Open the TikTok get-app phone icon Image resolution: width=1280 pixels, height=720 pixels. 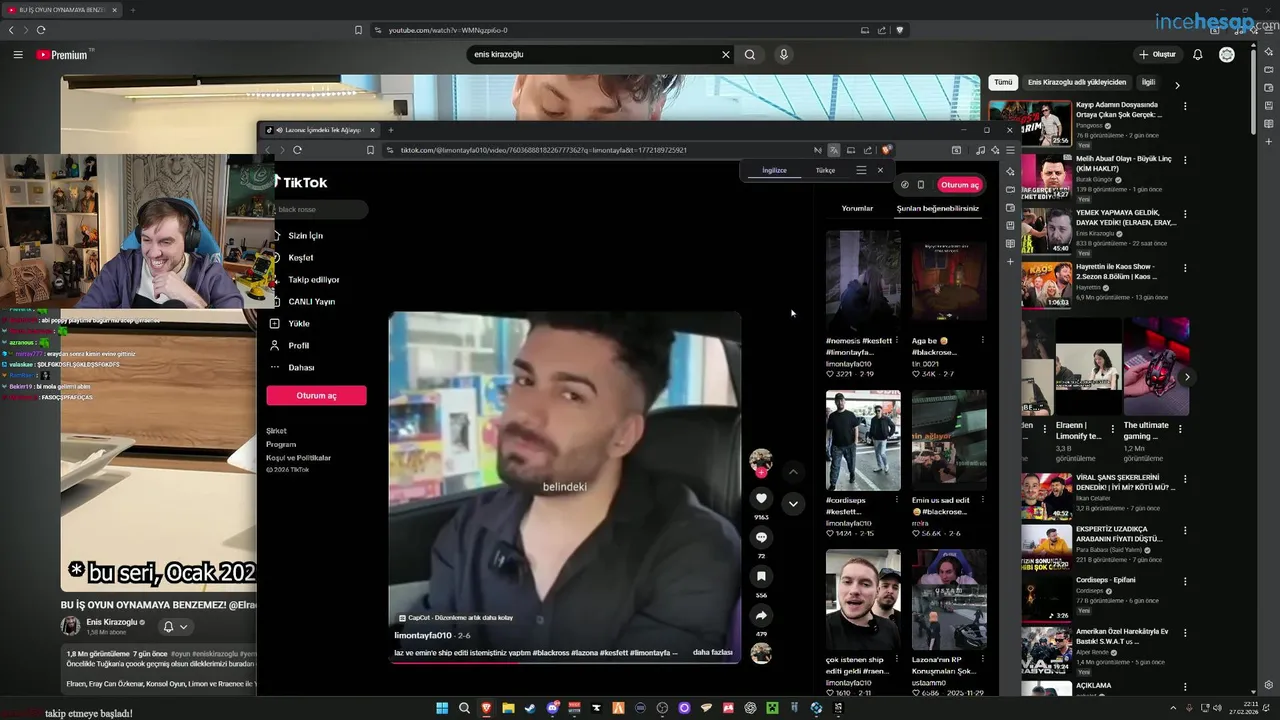[x=921, y=185]
